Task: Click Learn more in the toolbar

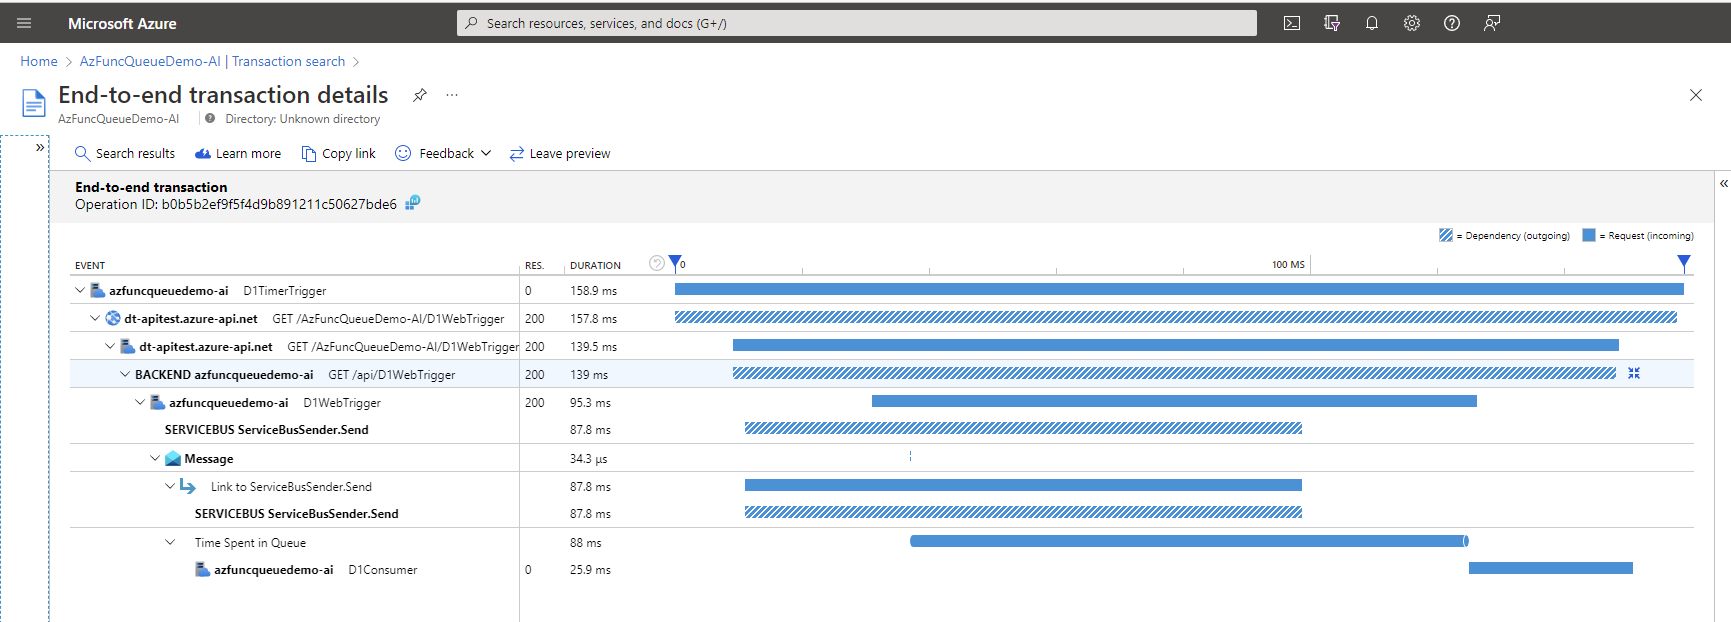Action: [238, 153]
